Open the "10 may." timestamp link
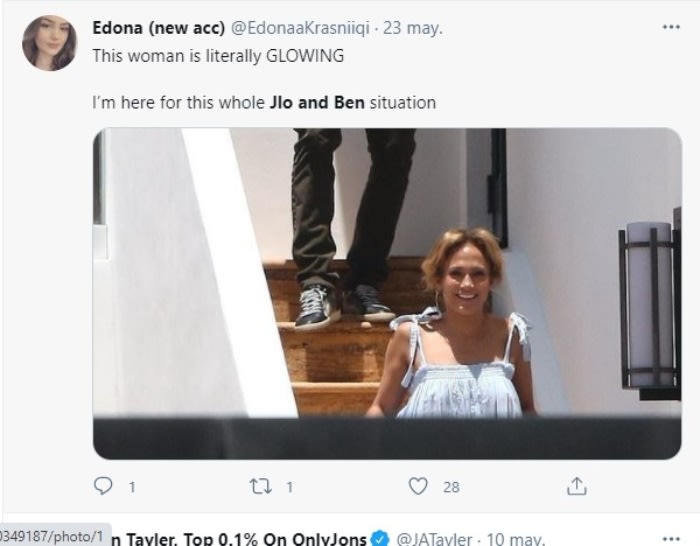 pyautogui.click(x=516, y=539)
